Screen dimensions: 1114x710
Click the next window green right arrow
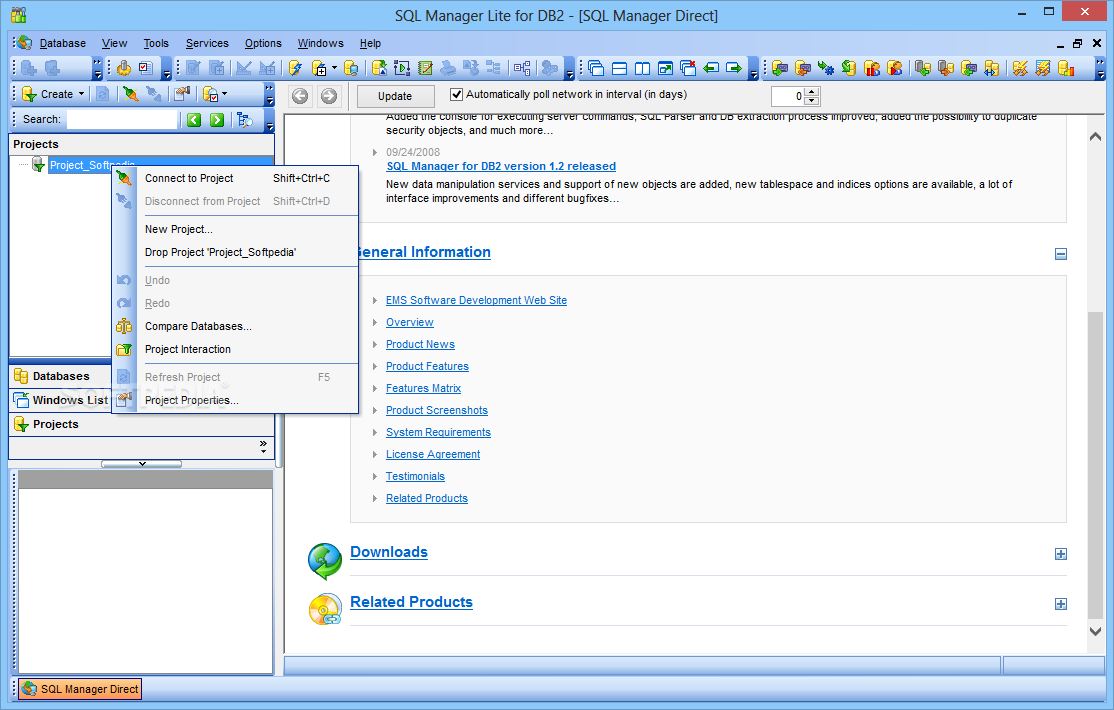pos(734,68)
